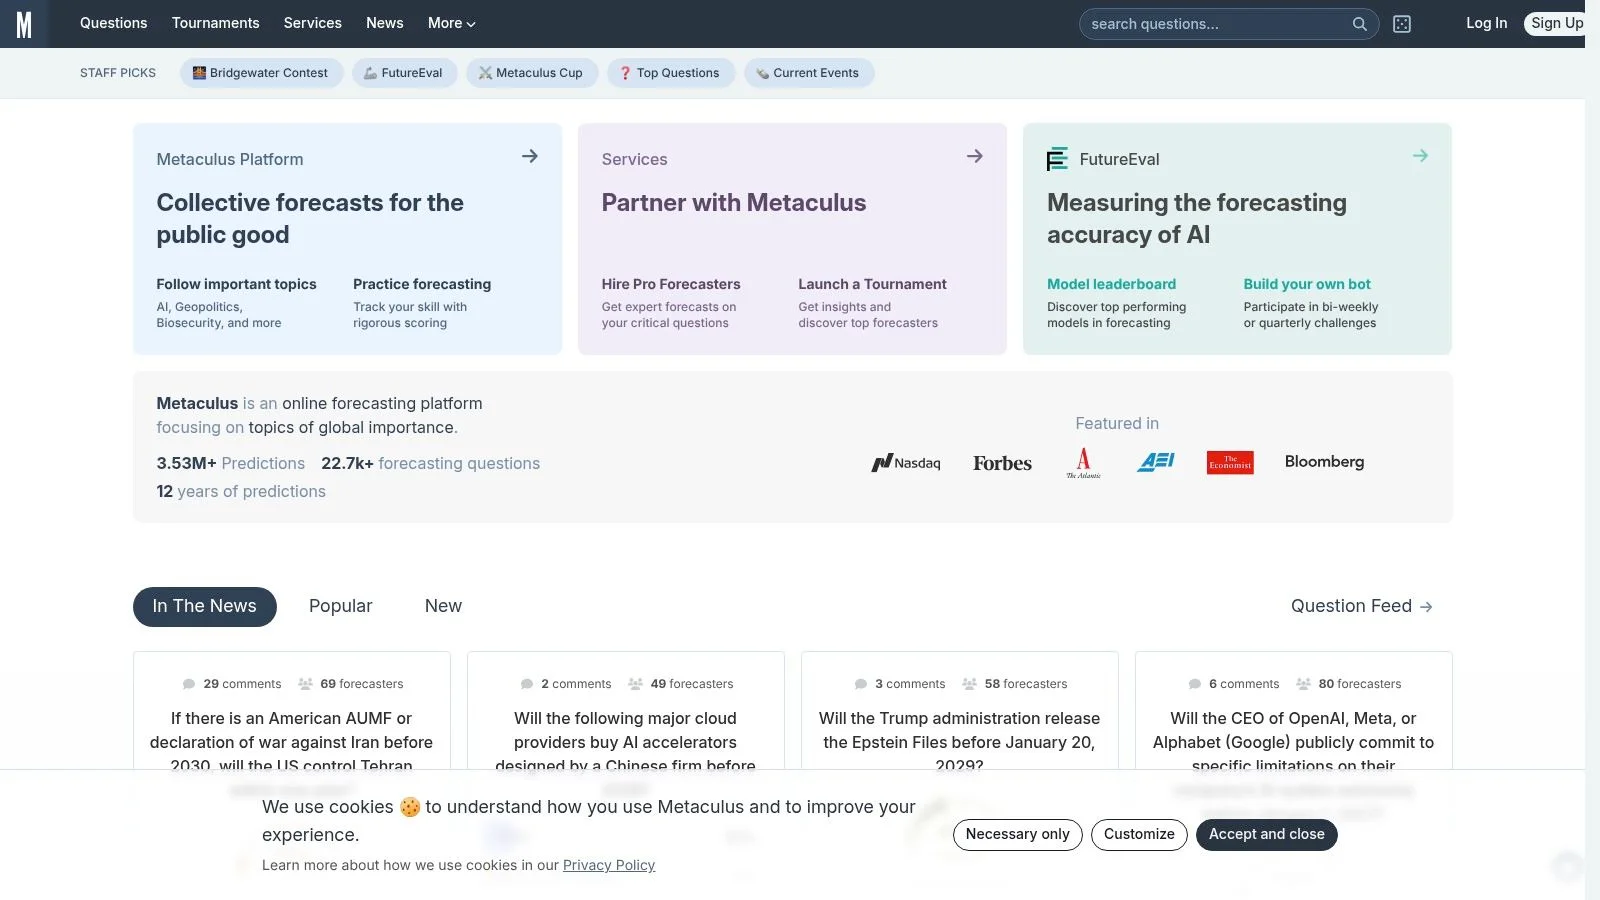Click comments icon on 3 comments card
The width and height of the screenshot is (1600, 900).
point(861,684)
